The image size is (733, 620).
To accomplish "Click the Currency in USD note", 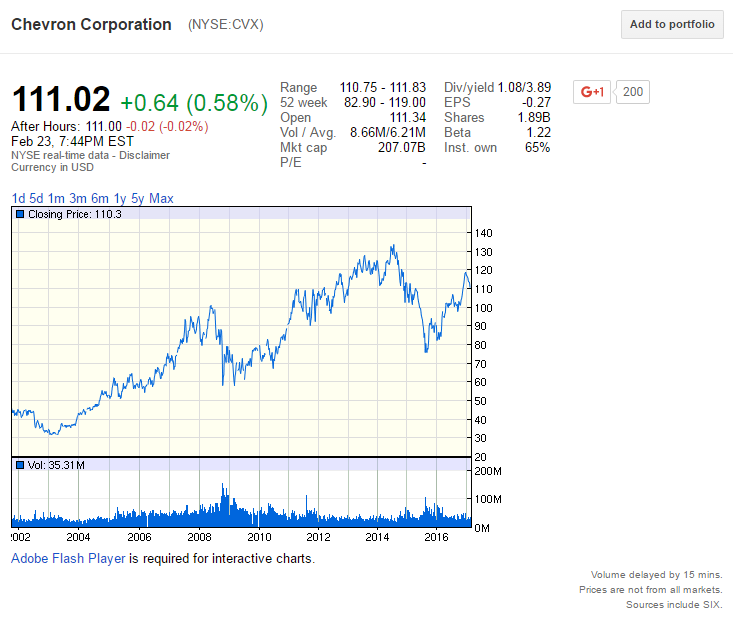I will pos(52,167).
